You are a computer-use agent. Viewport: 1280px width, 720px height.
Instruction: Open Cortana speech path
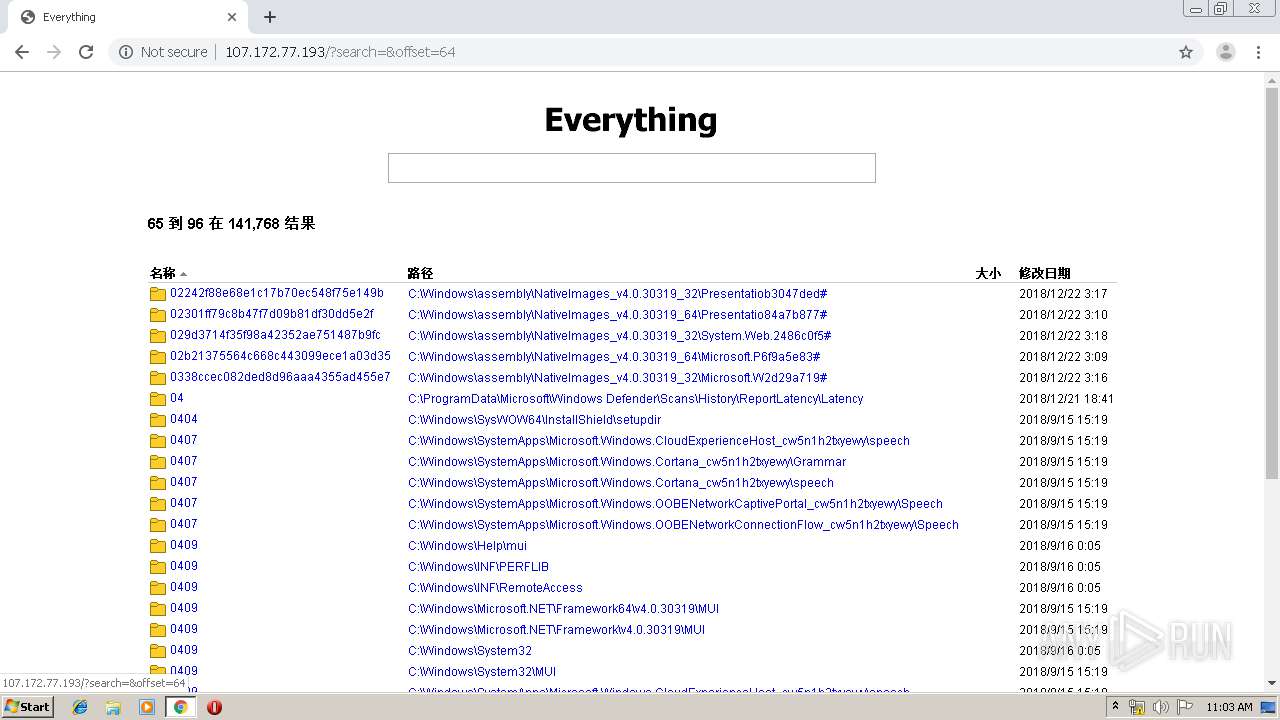[x=620, y=483]
